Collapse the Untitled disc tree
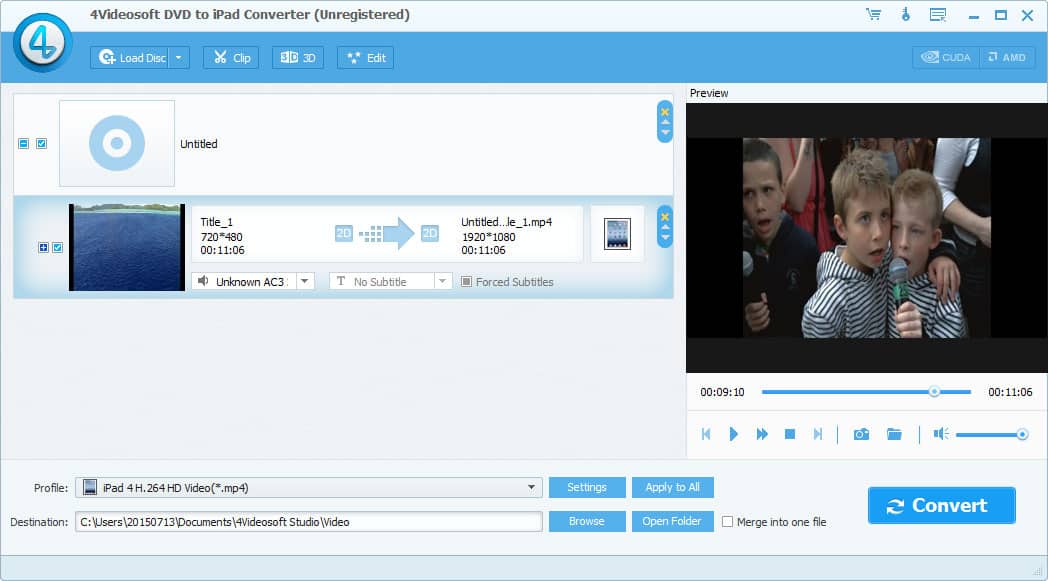This screenshot has width=1048, height=581. point(23,144)
